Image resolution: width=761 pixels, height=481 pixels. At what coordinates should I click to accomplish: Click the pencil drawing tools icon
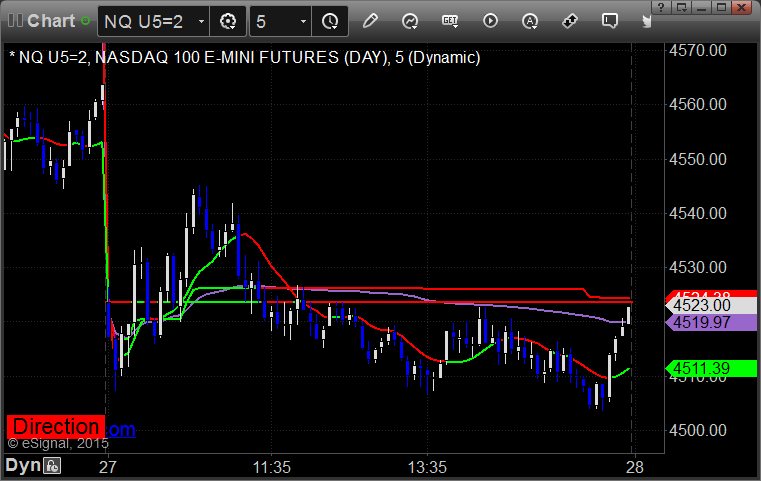370,20
